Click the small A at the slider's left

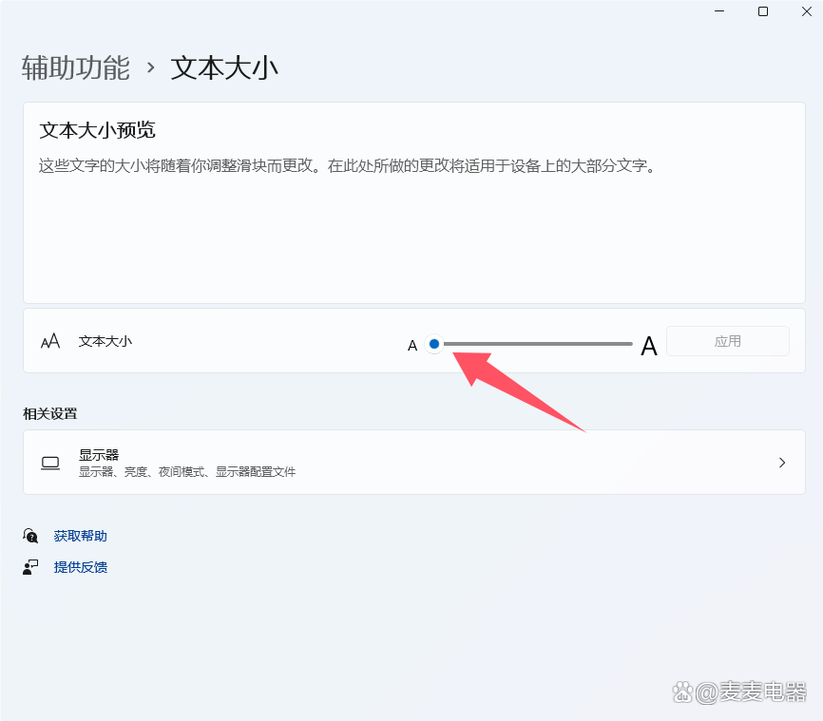coord(412,344)
